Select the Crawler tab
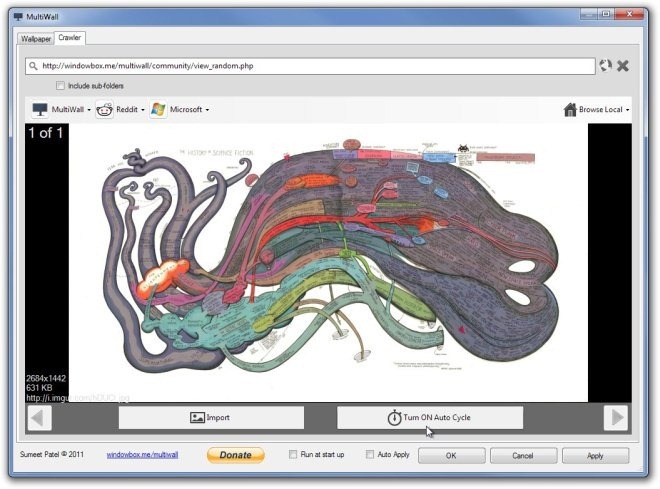Image resolution: width=660 pixels, height=489 pixels. click(x=70, y=37)
